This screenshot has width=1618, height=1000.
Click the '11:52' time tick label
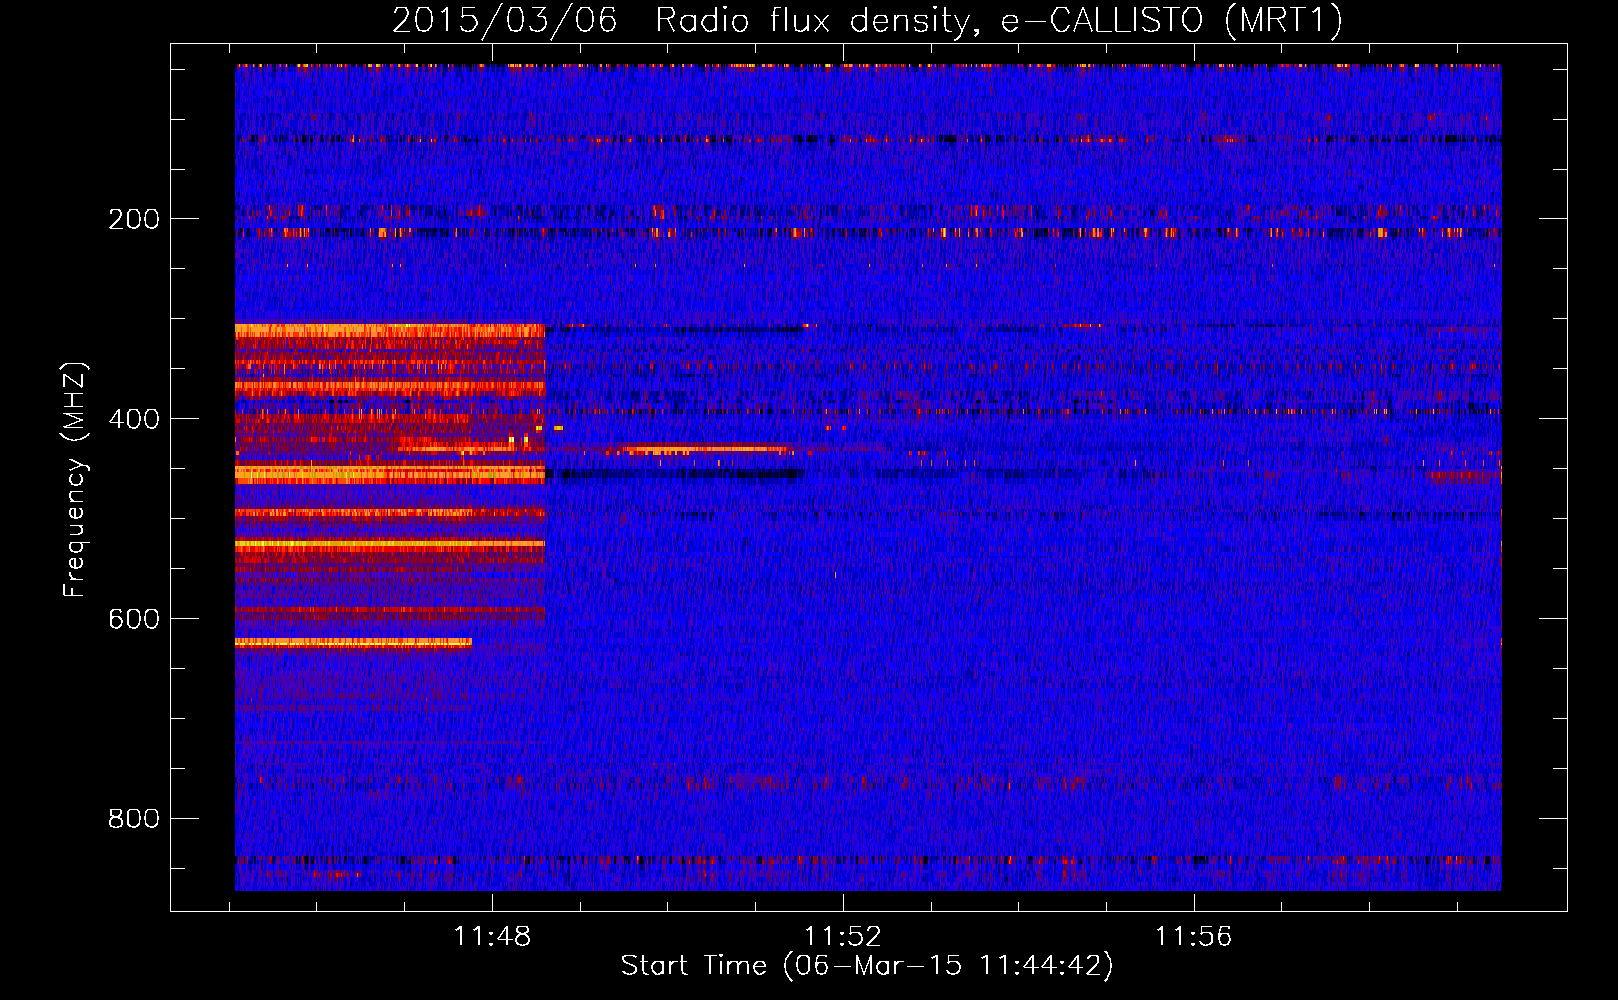coord(843,937)
